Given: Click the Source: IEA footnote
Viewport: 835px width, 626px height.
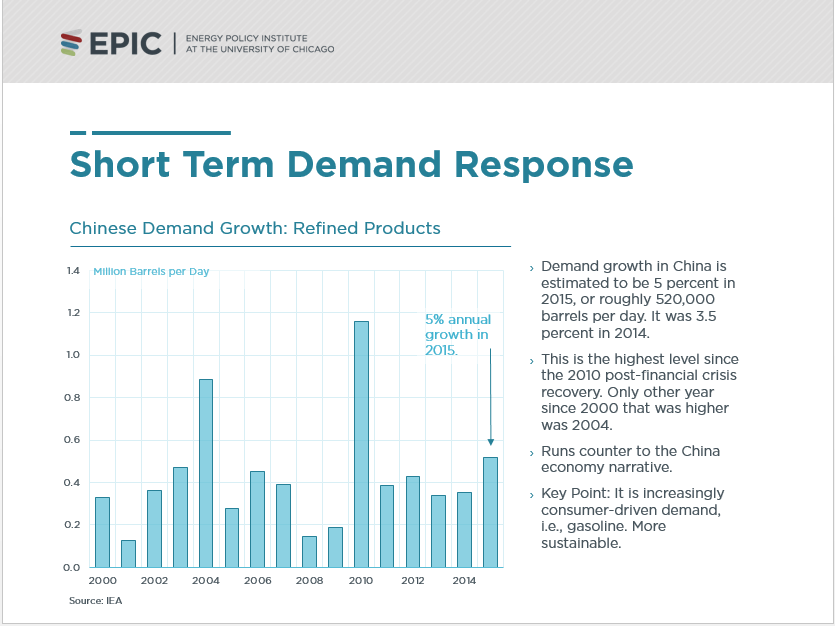Looking at the screenshot, I should 96,601.
